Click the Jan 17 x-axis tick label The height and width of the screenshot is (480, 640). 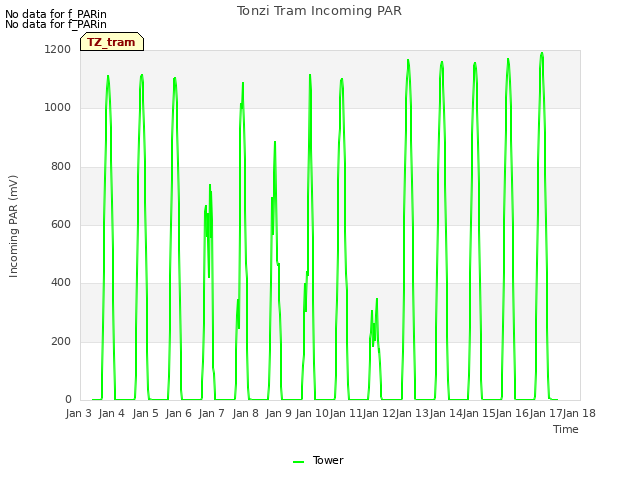click(546, 413)
